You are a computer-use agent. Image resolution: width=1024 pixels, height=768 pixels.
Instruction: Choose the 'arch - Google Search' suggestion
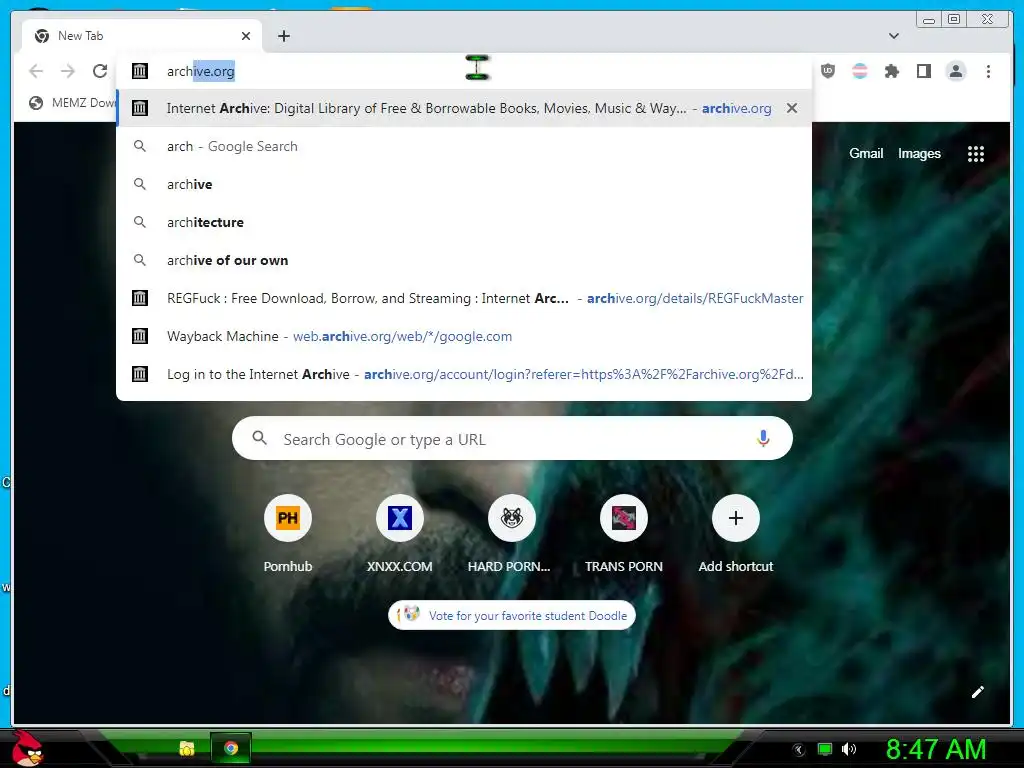click(x=464, y=146)
